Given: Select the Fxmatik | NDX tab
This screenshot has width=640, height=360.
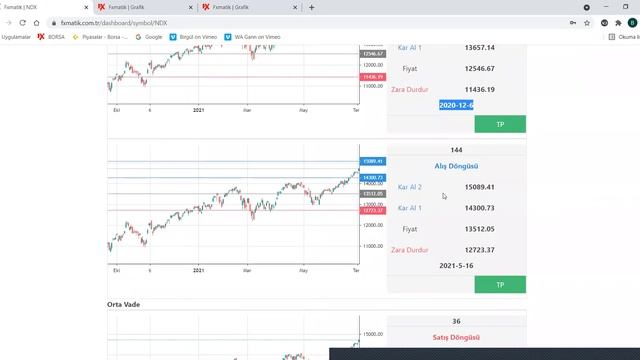Looking at the screenshot, I should pyautogui.click(x=45, y=7).
